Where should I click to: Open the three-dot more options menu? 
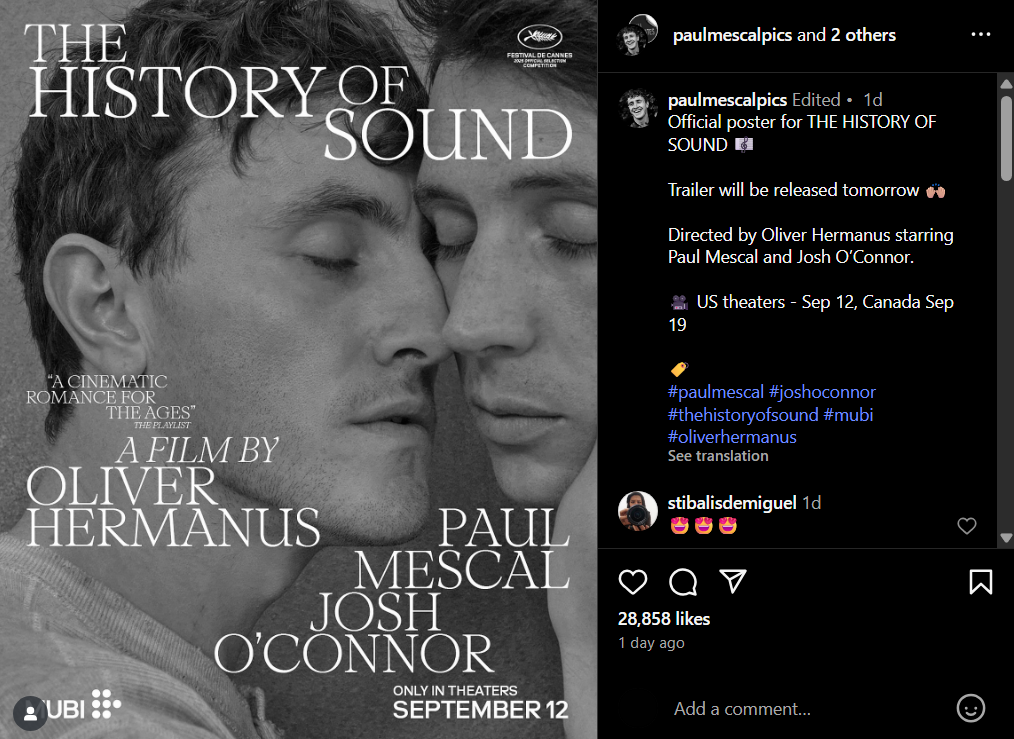pos(980,35)
